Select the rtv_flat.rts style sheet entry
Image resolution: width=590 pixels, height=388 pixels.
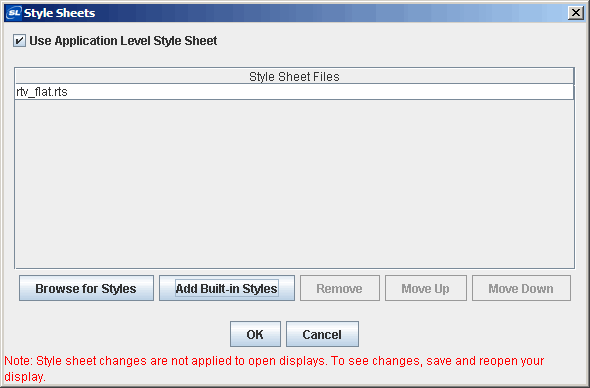tap(294, 92)
